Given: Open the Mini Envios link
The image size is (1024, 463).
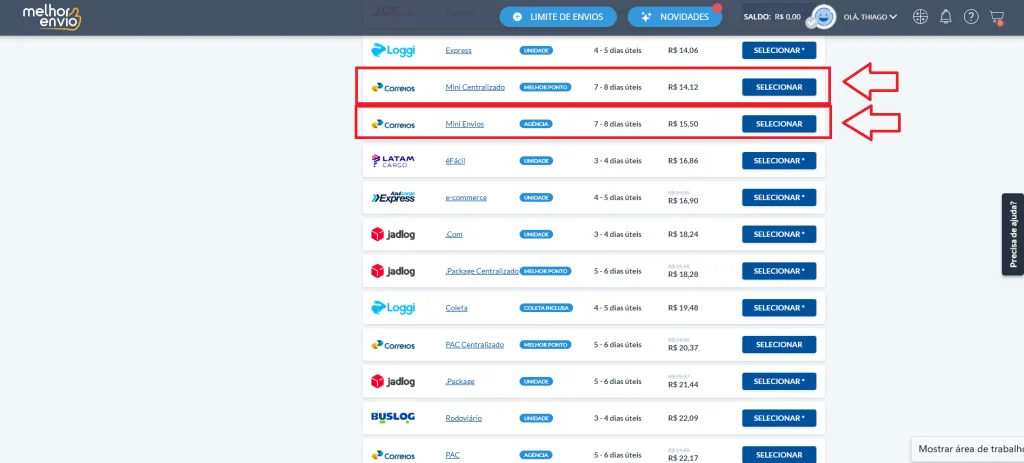Looking at the screenshot, I should coord(464,124).
